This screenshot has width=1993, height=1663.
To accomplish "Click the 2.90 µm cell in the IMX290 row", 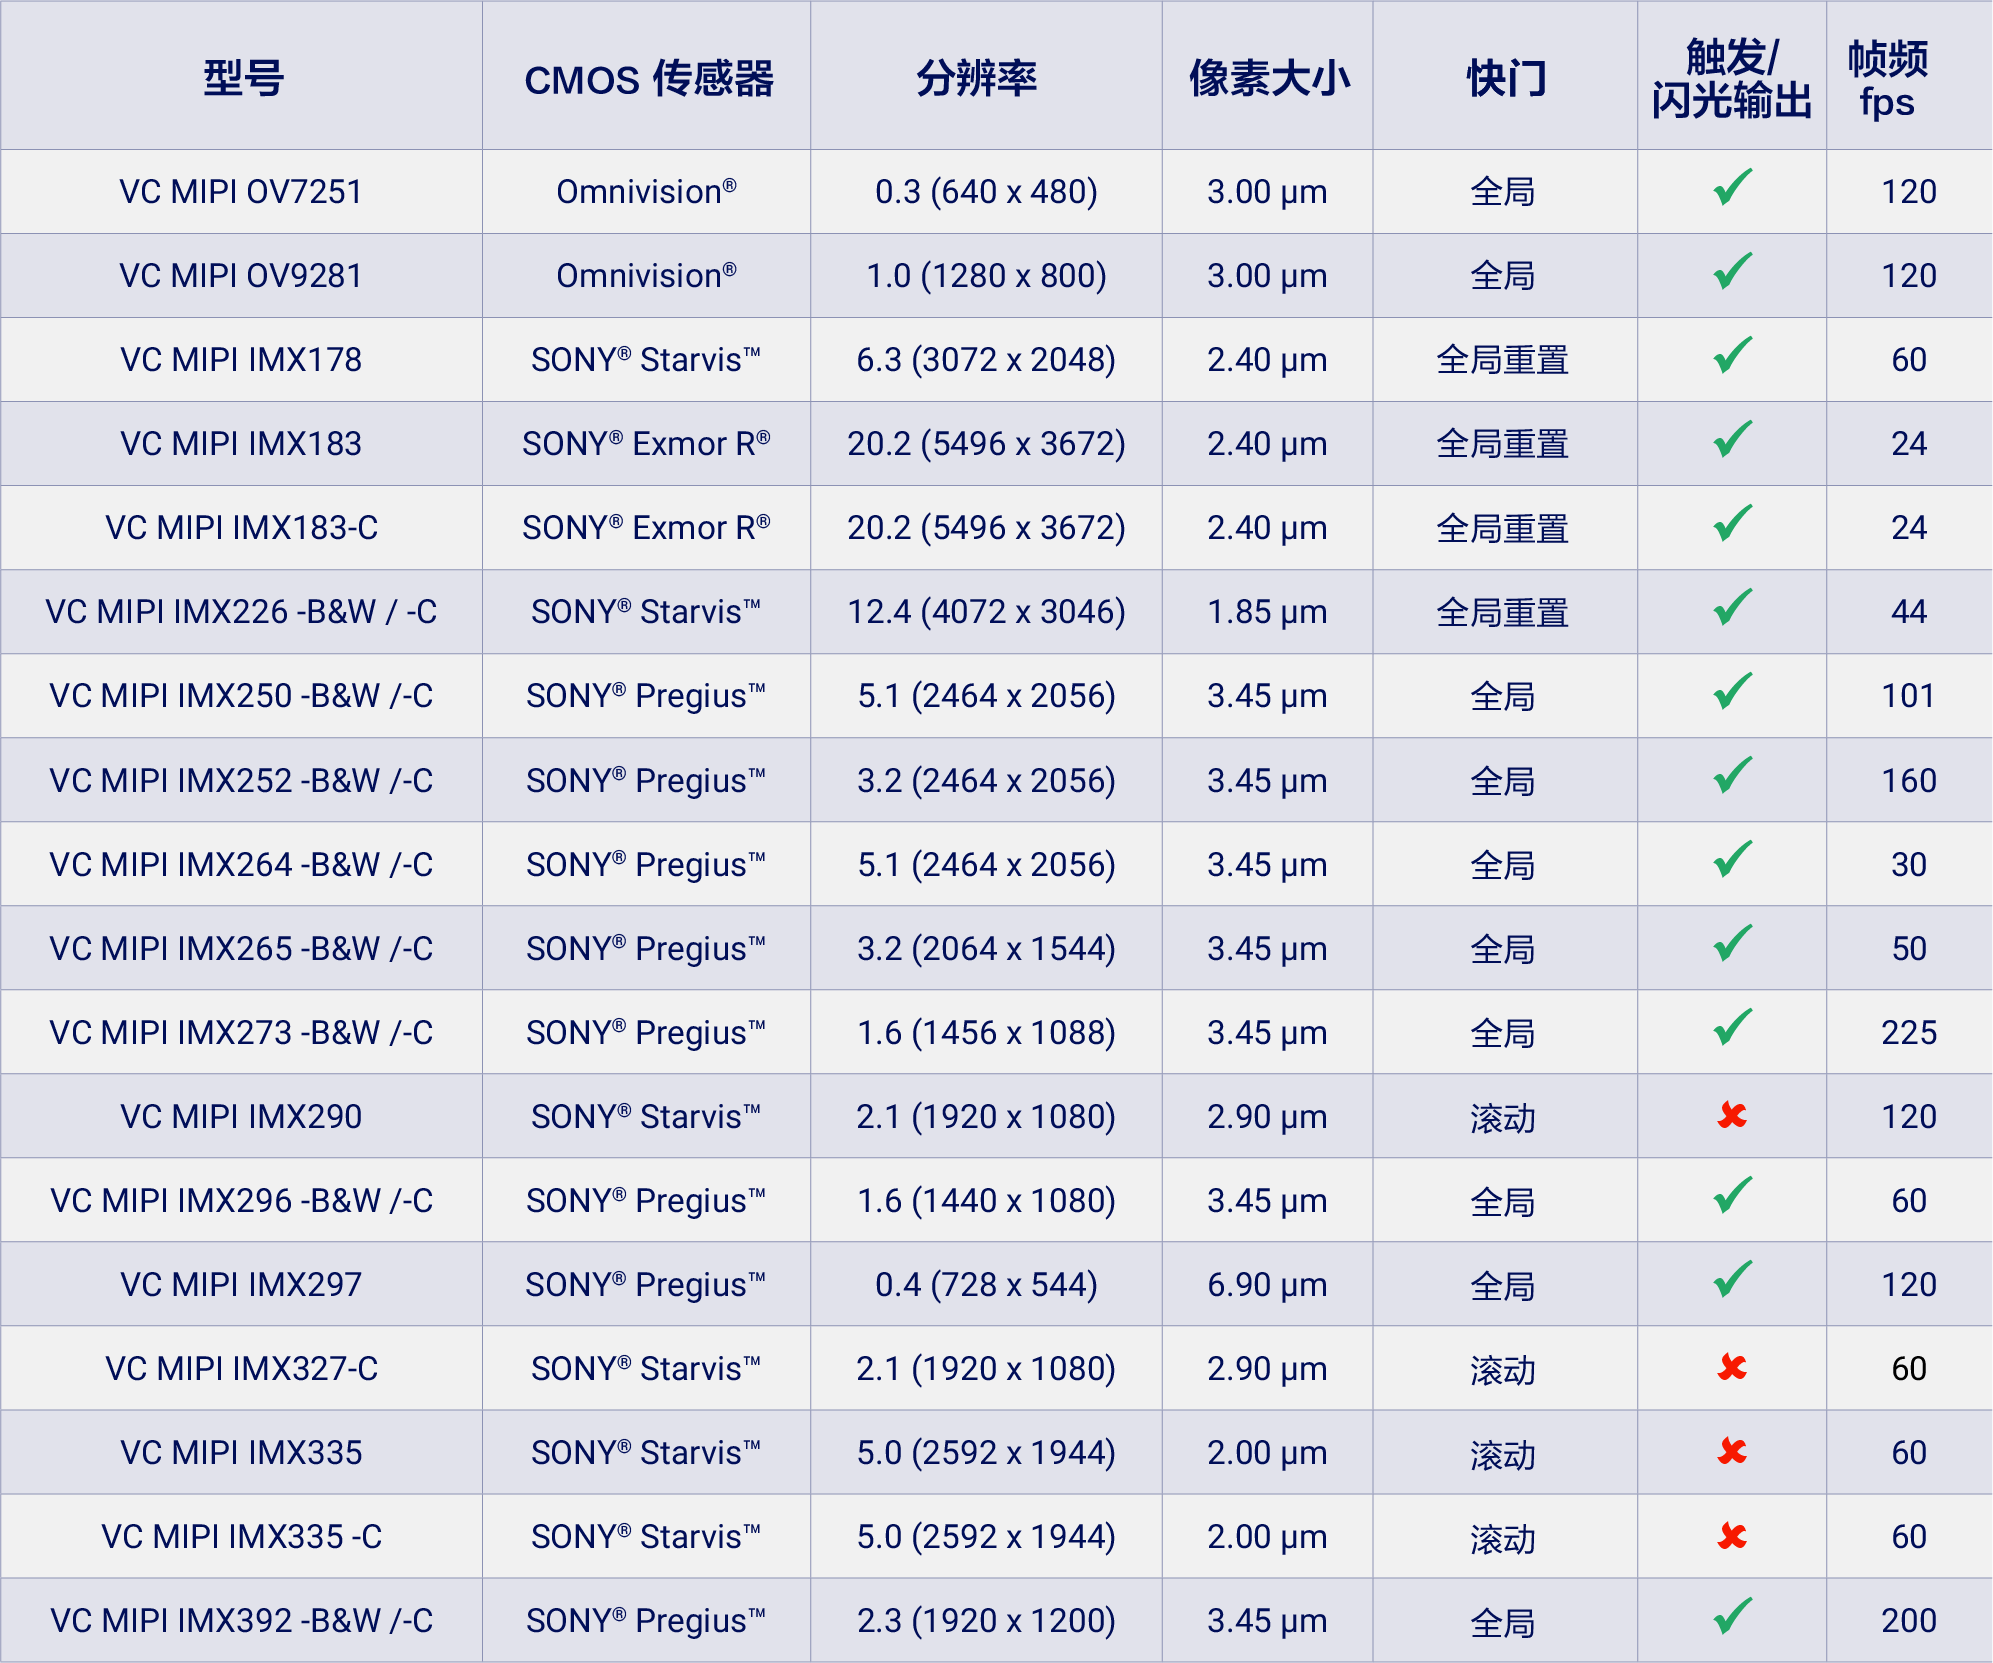I will click(x=1267, y=1117).
